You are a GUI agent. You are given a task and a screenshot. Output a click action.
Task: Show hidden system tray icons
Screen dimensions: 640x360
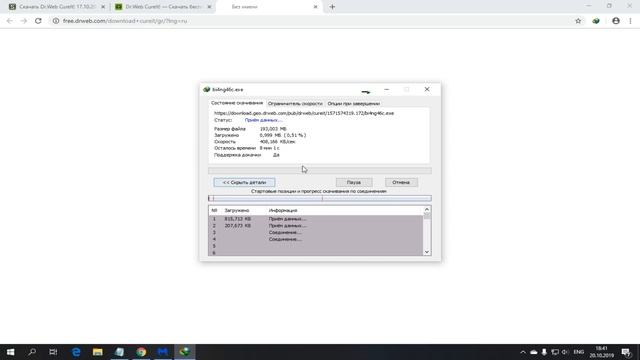point(523,352)
